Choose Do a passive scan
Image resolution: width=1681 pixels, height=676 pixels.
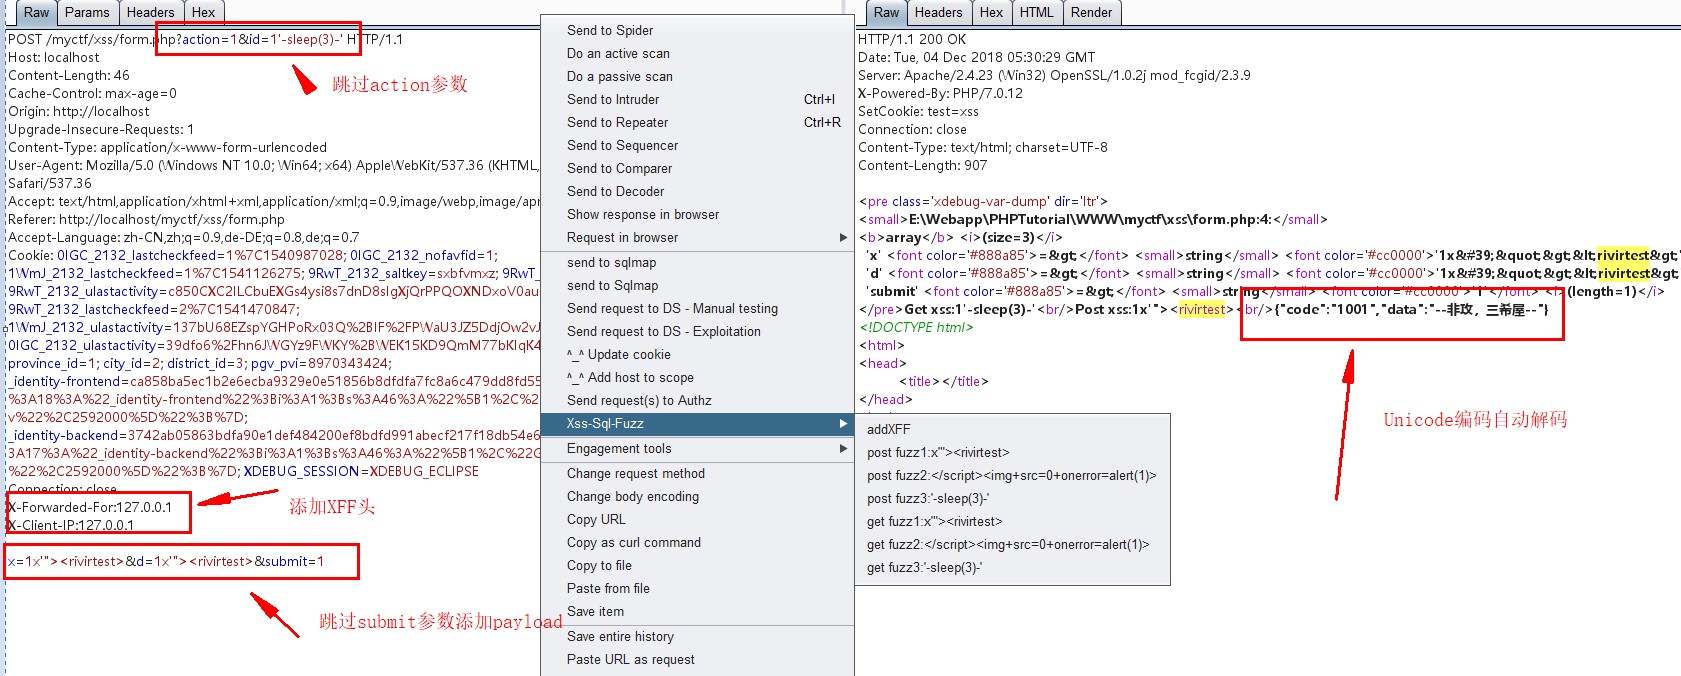(697, 76)
